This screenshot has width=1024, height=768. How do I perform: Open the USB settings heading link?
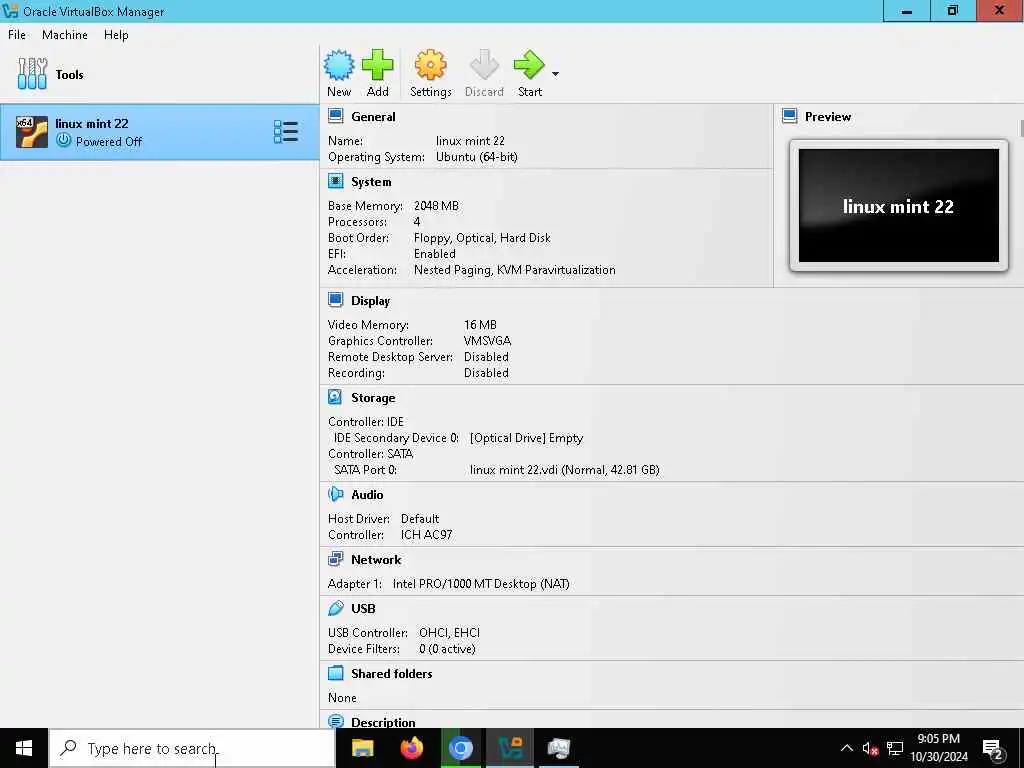pyautogui.click(x=363, y=609)
